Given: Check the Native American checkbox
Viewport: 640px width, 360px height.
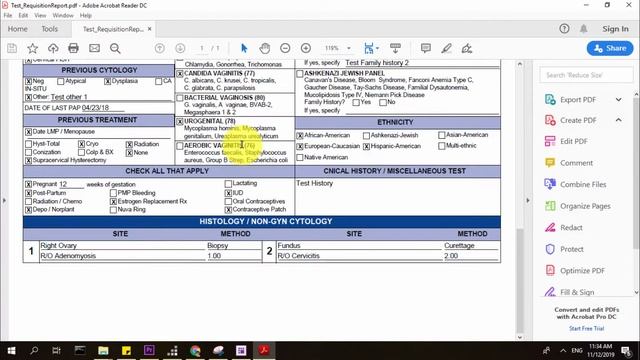Looking at the screenshot, I should (300, 158).
